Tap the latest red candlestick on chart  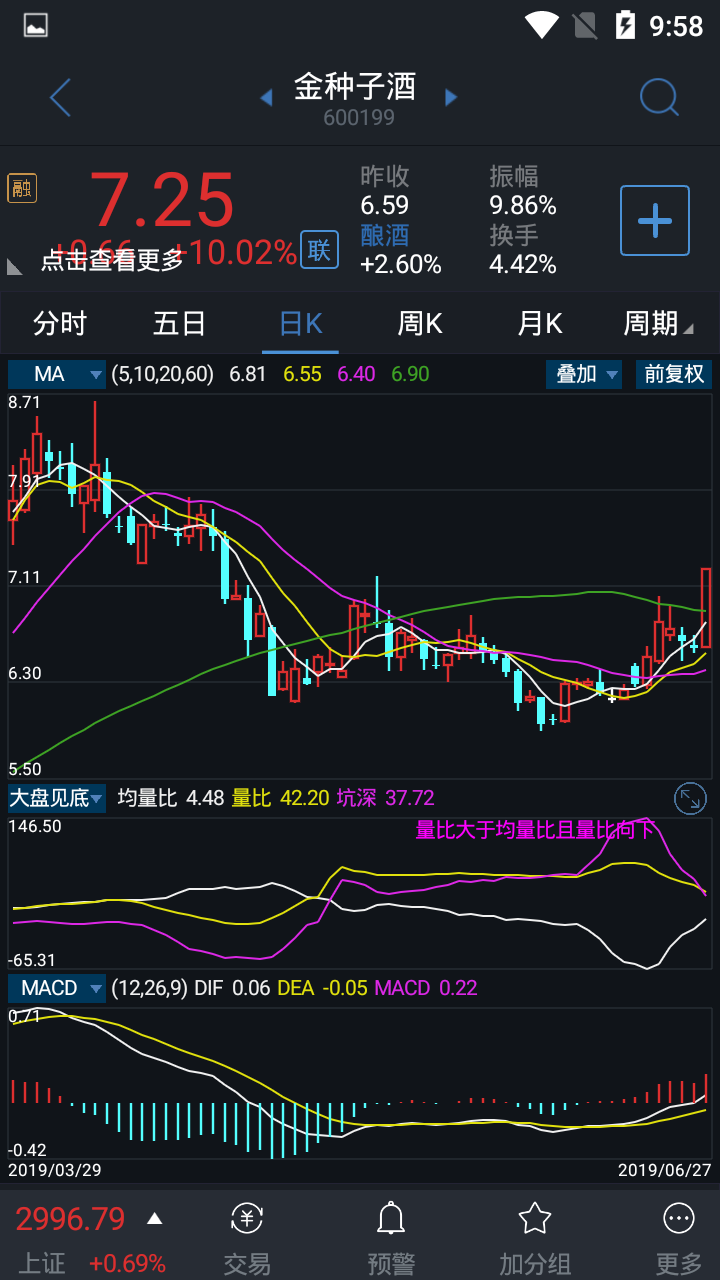[706, 607]
